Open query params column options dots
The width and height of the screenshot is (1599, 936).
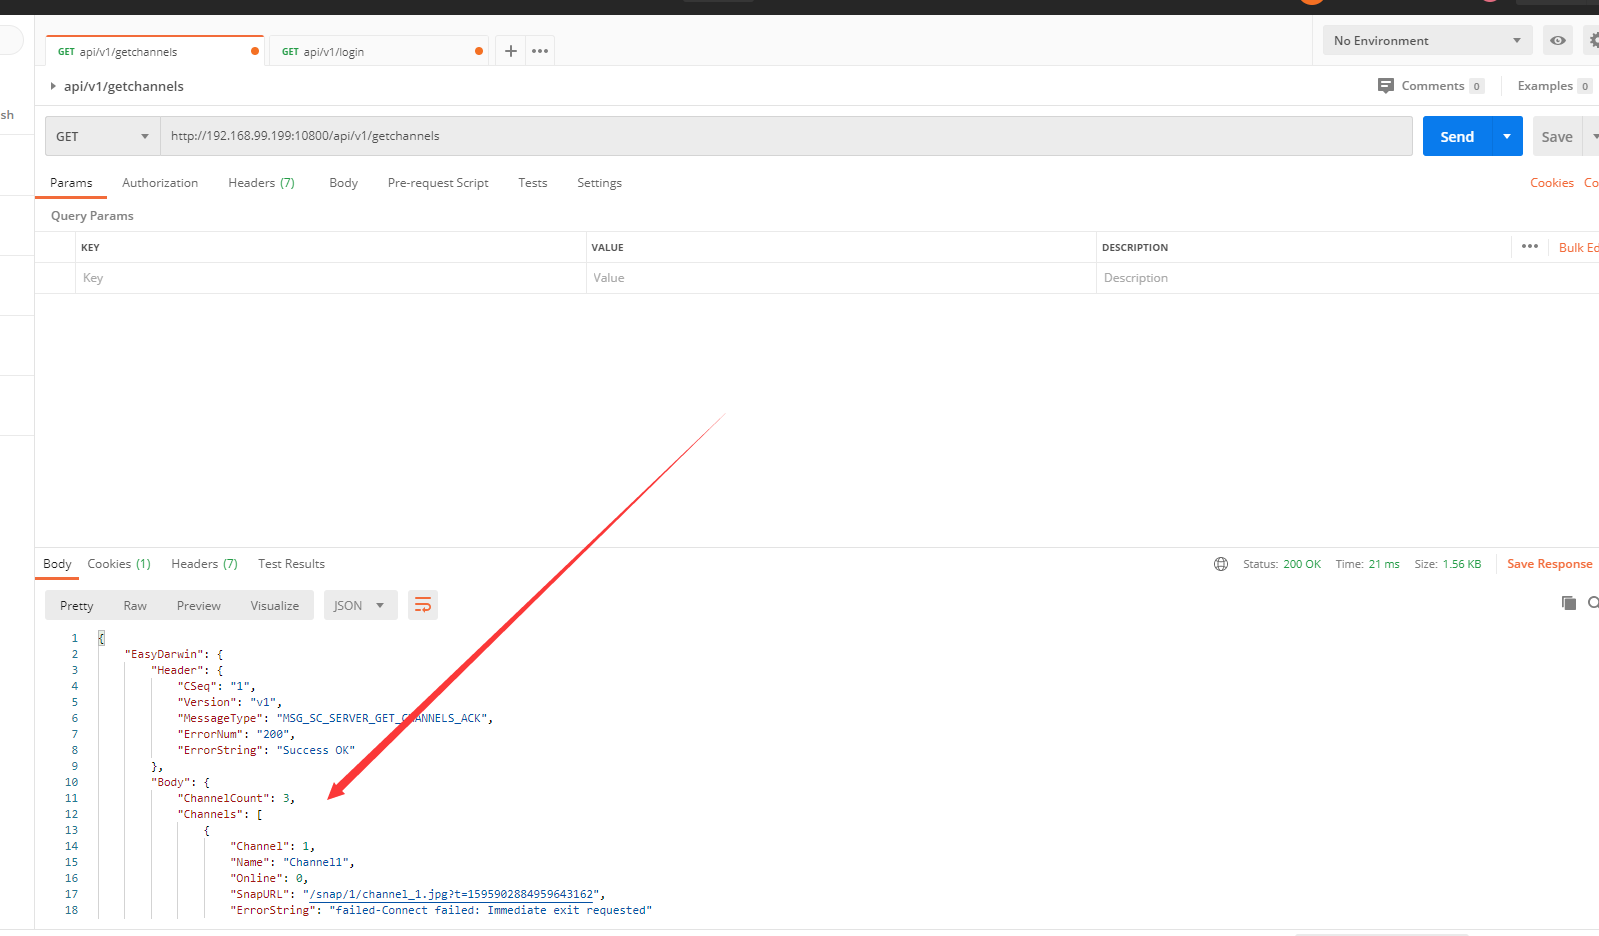click(x=1529, y=246)
